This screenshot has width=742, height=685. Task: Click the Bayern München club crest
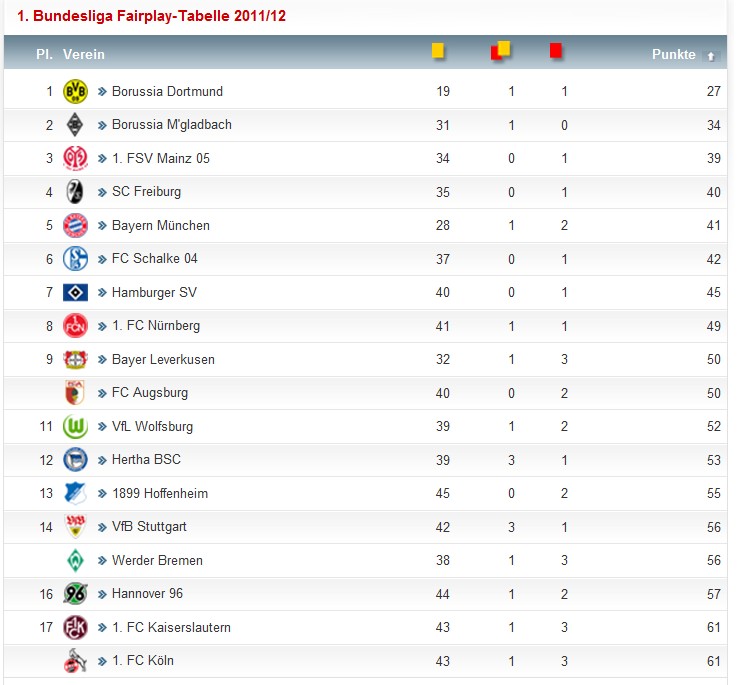click(75, 225)
